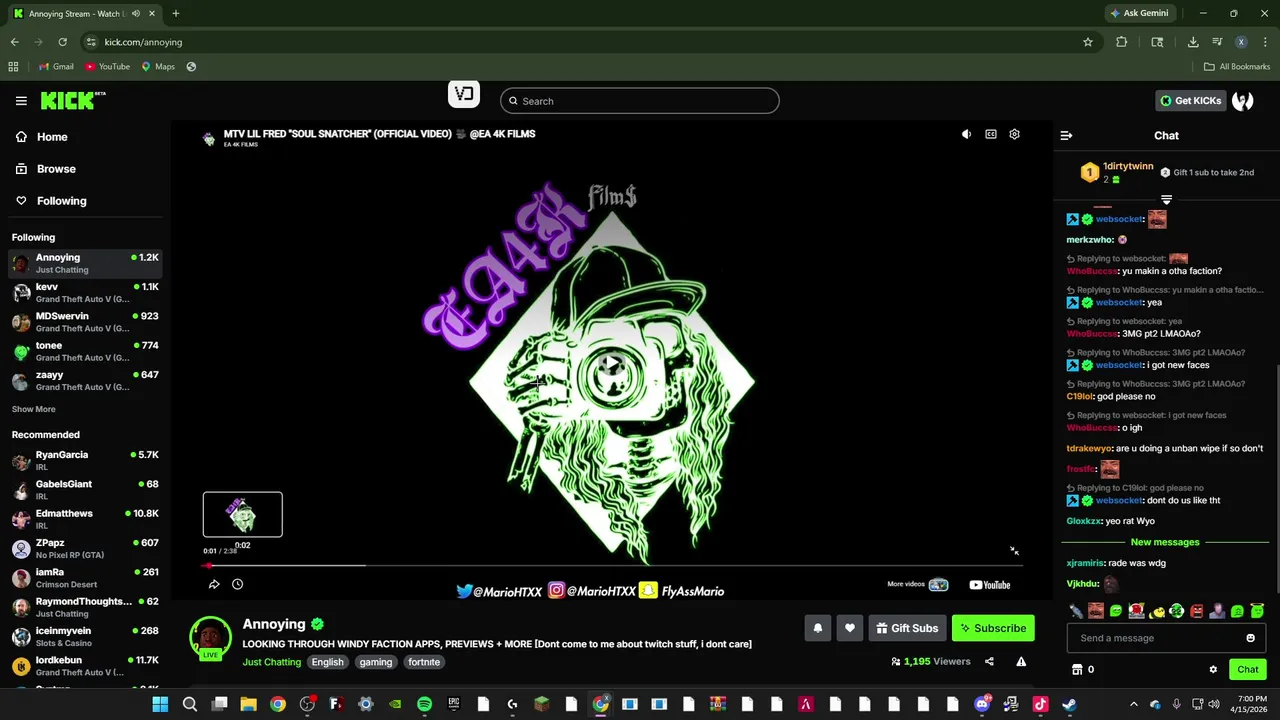Image resolution: width=1280 pixels, height=720 pixels.
Task: Click the Gift Subs button
Action: pos(907,628)
